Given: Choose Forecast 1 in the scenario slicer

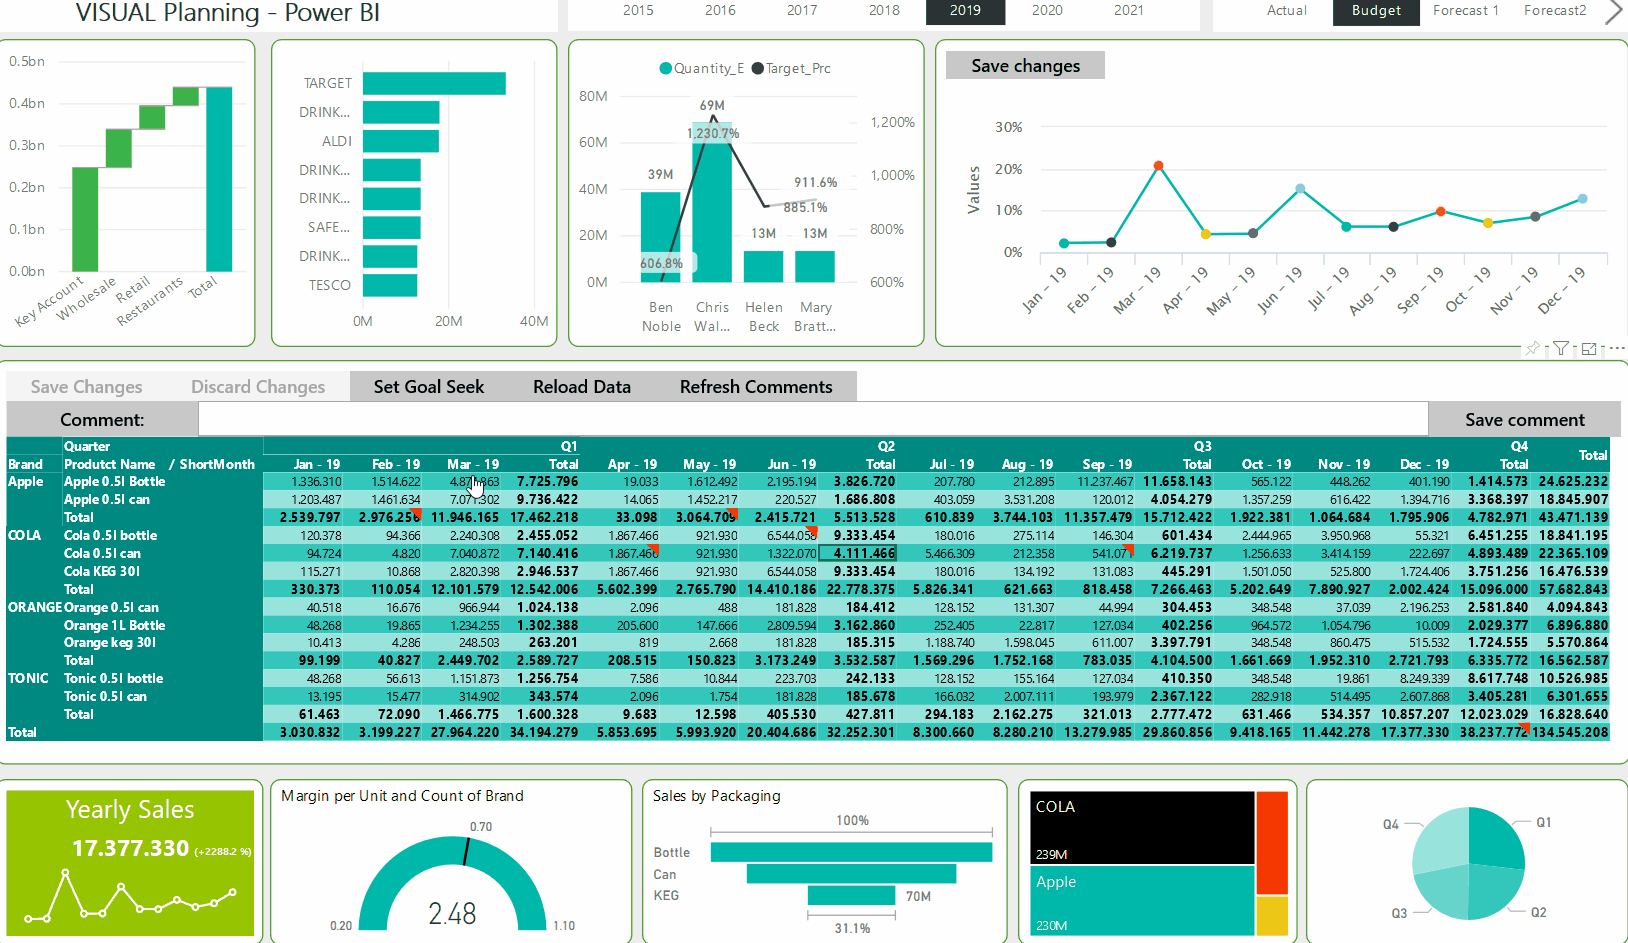Looking at the screenshot, I should [1465, 11].
